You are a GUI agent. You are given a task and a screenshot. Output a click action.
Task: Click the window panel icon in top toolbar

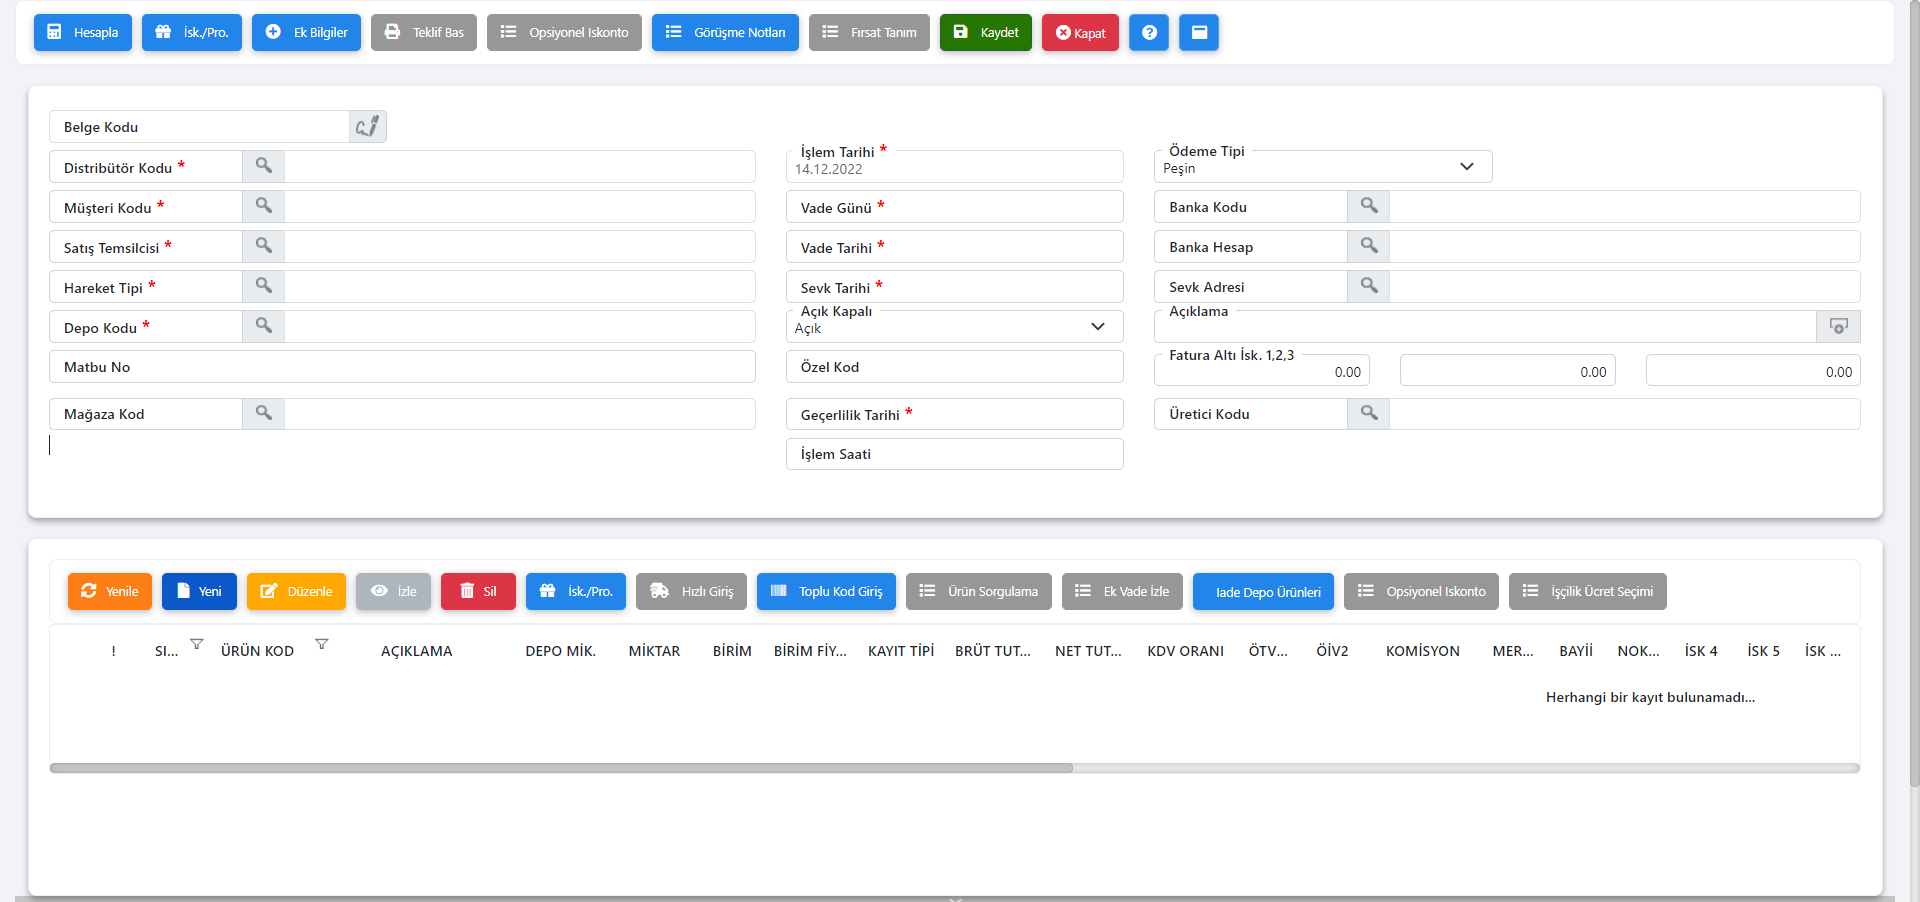(1198, 32)
